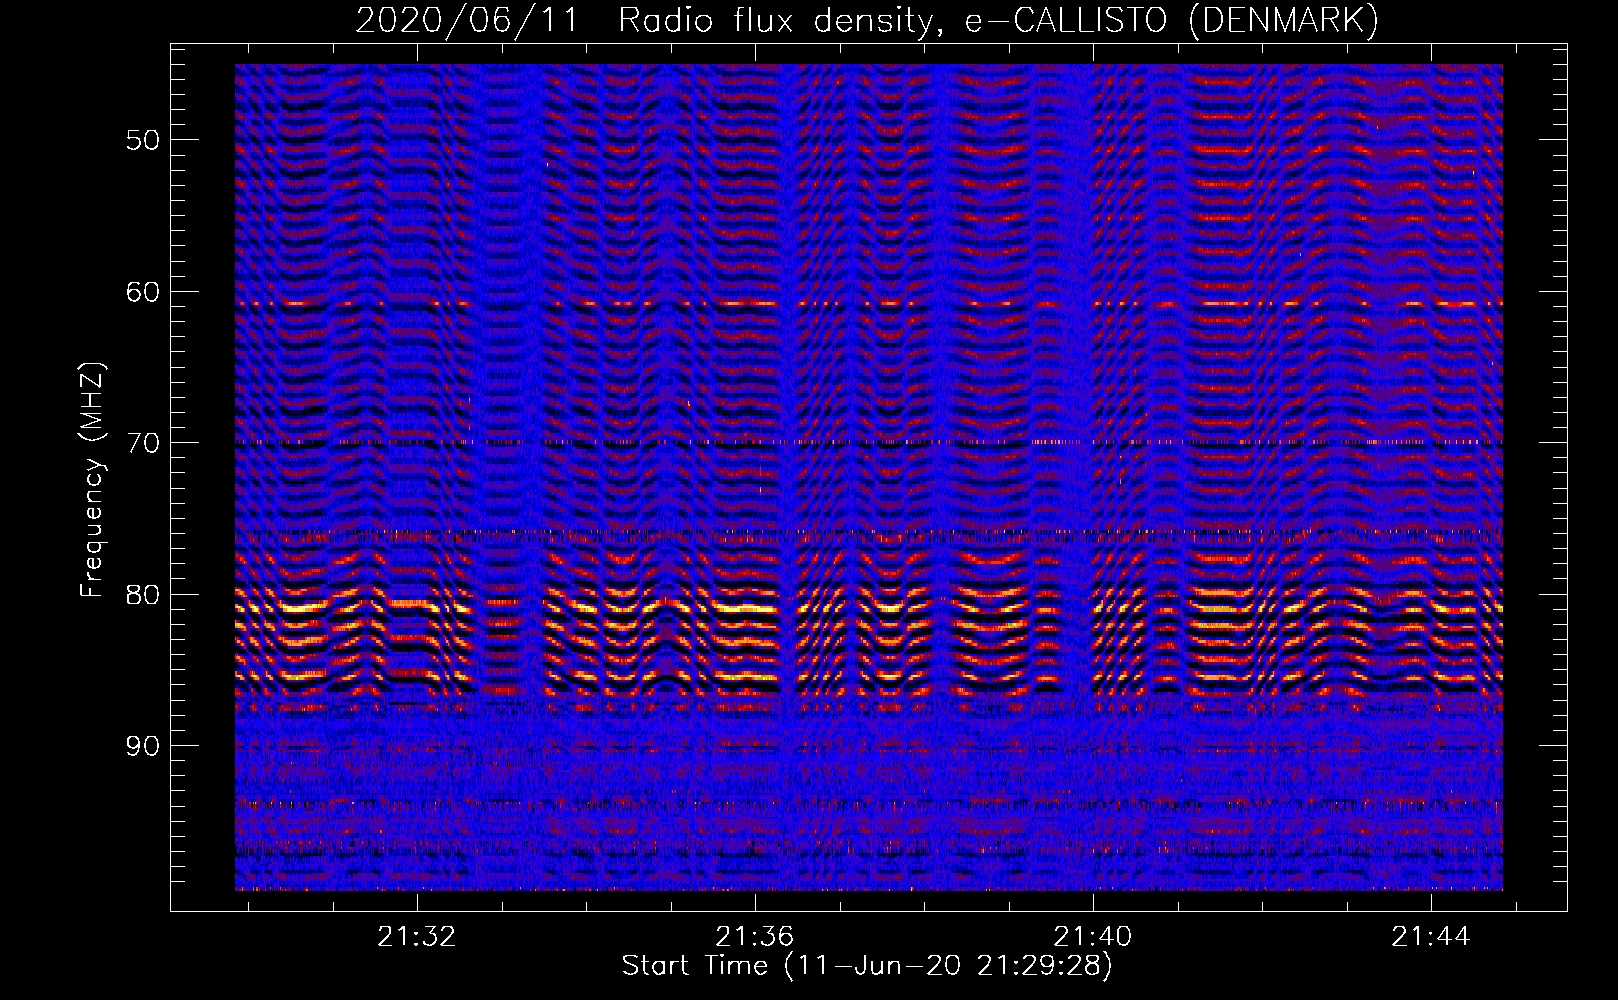Click the plot title text 'Radio flux density, e-CALLISTO (DENMARK)'

click(998, 20)
